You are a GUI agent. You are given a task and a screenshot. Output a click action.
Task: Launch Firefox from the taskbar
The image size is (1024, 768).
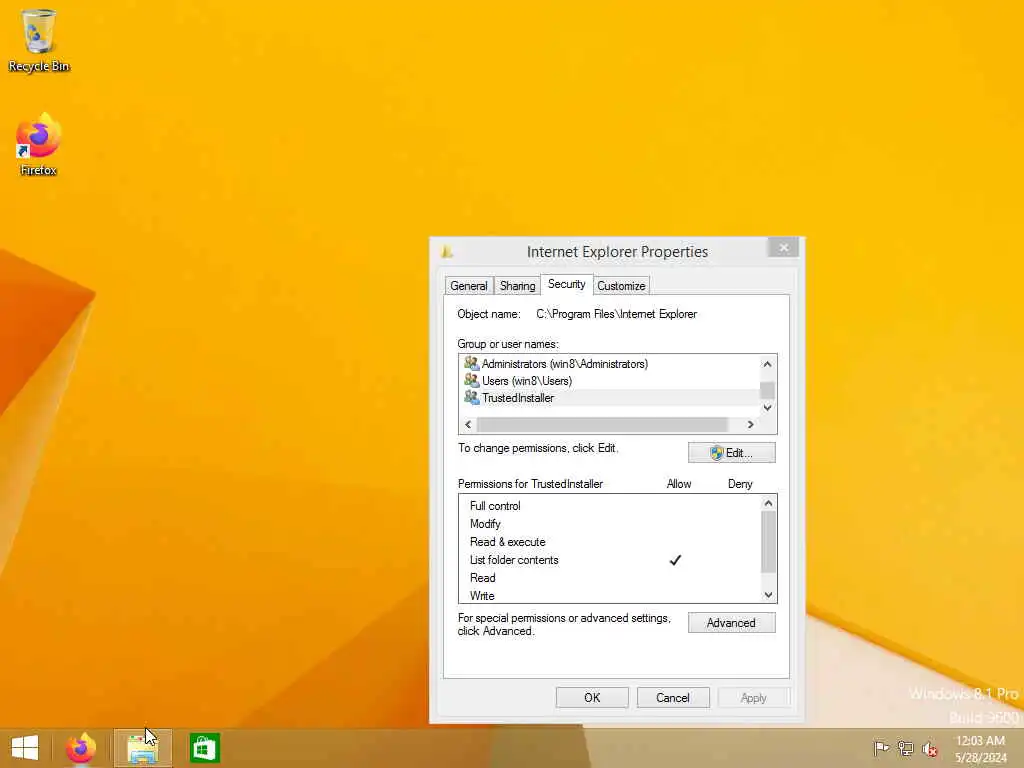[81, 748]
